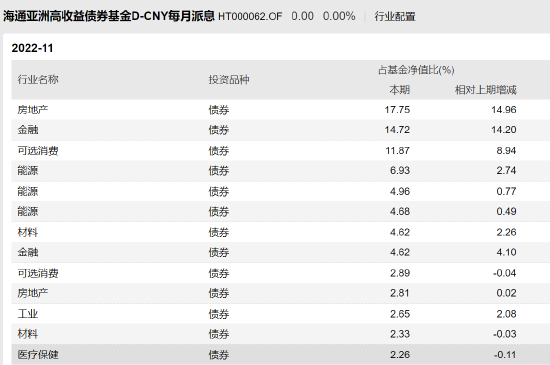This screenshot has height=365, width=550.
Task: Click the 0.02 change value
Action: tap(506, 293)
